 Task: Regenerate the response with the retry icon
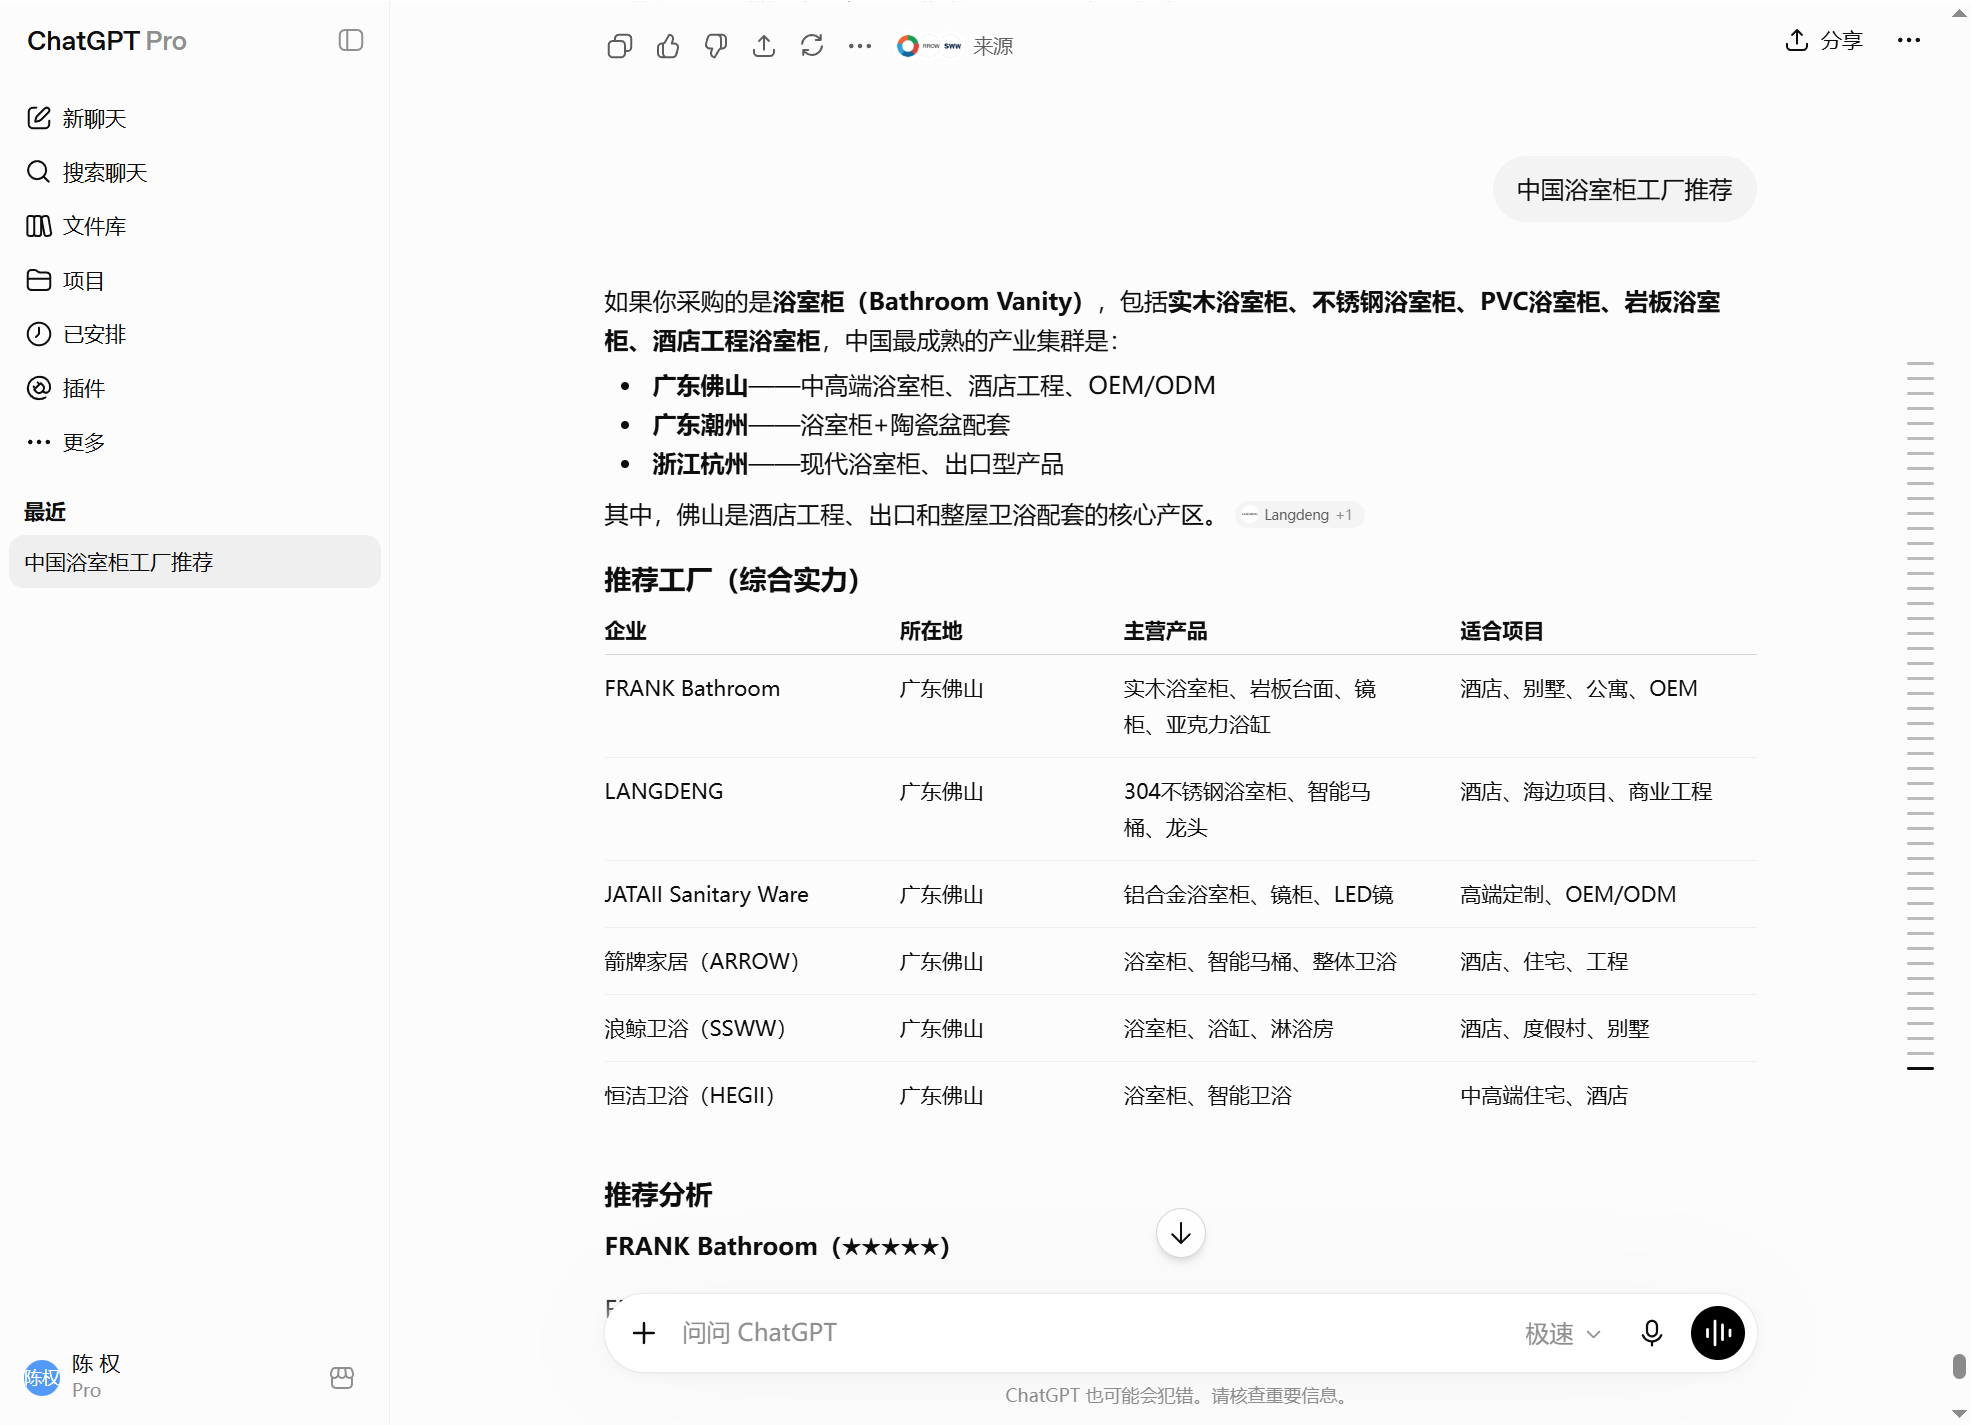coord(812,46)
